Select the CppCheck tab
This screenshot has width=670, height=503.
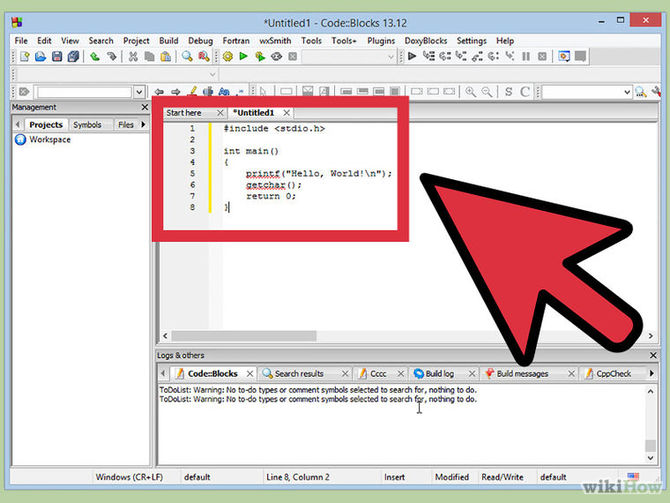pos(614,374)
